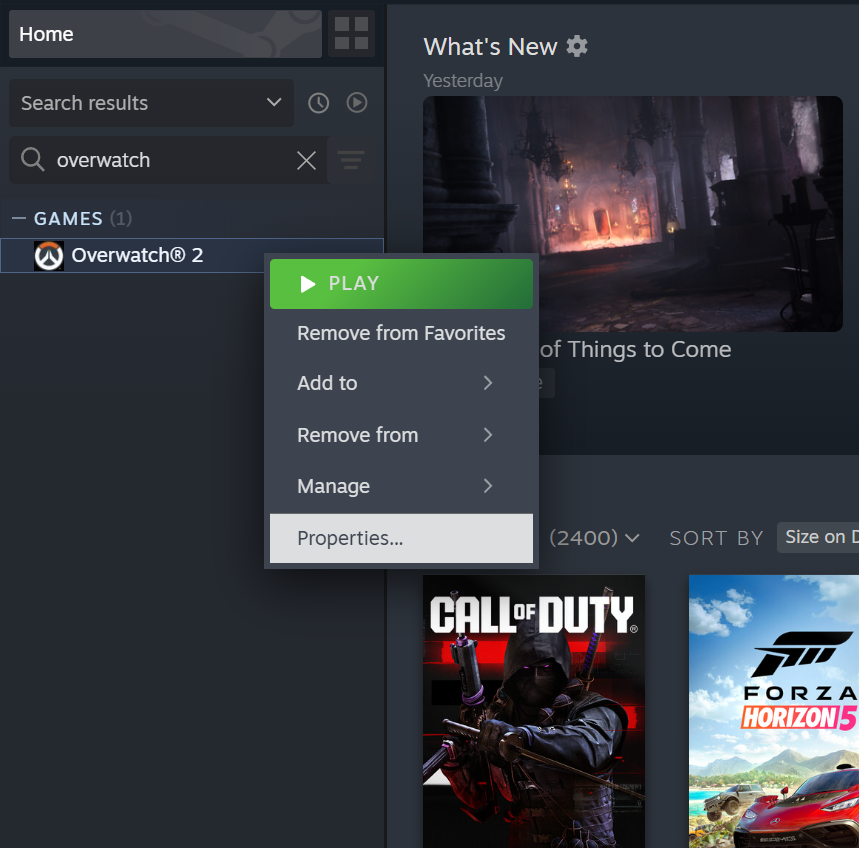The height and width of the screenshot is (848, 859).
Task: Clear the overwatch search text
Action: [x=306, y=161]
